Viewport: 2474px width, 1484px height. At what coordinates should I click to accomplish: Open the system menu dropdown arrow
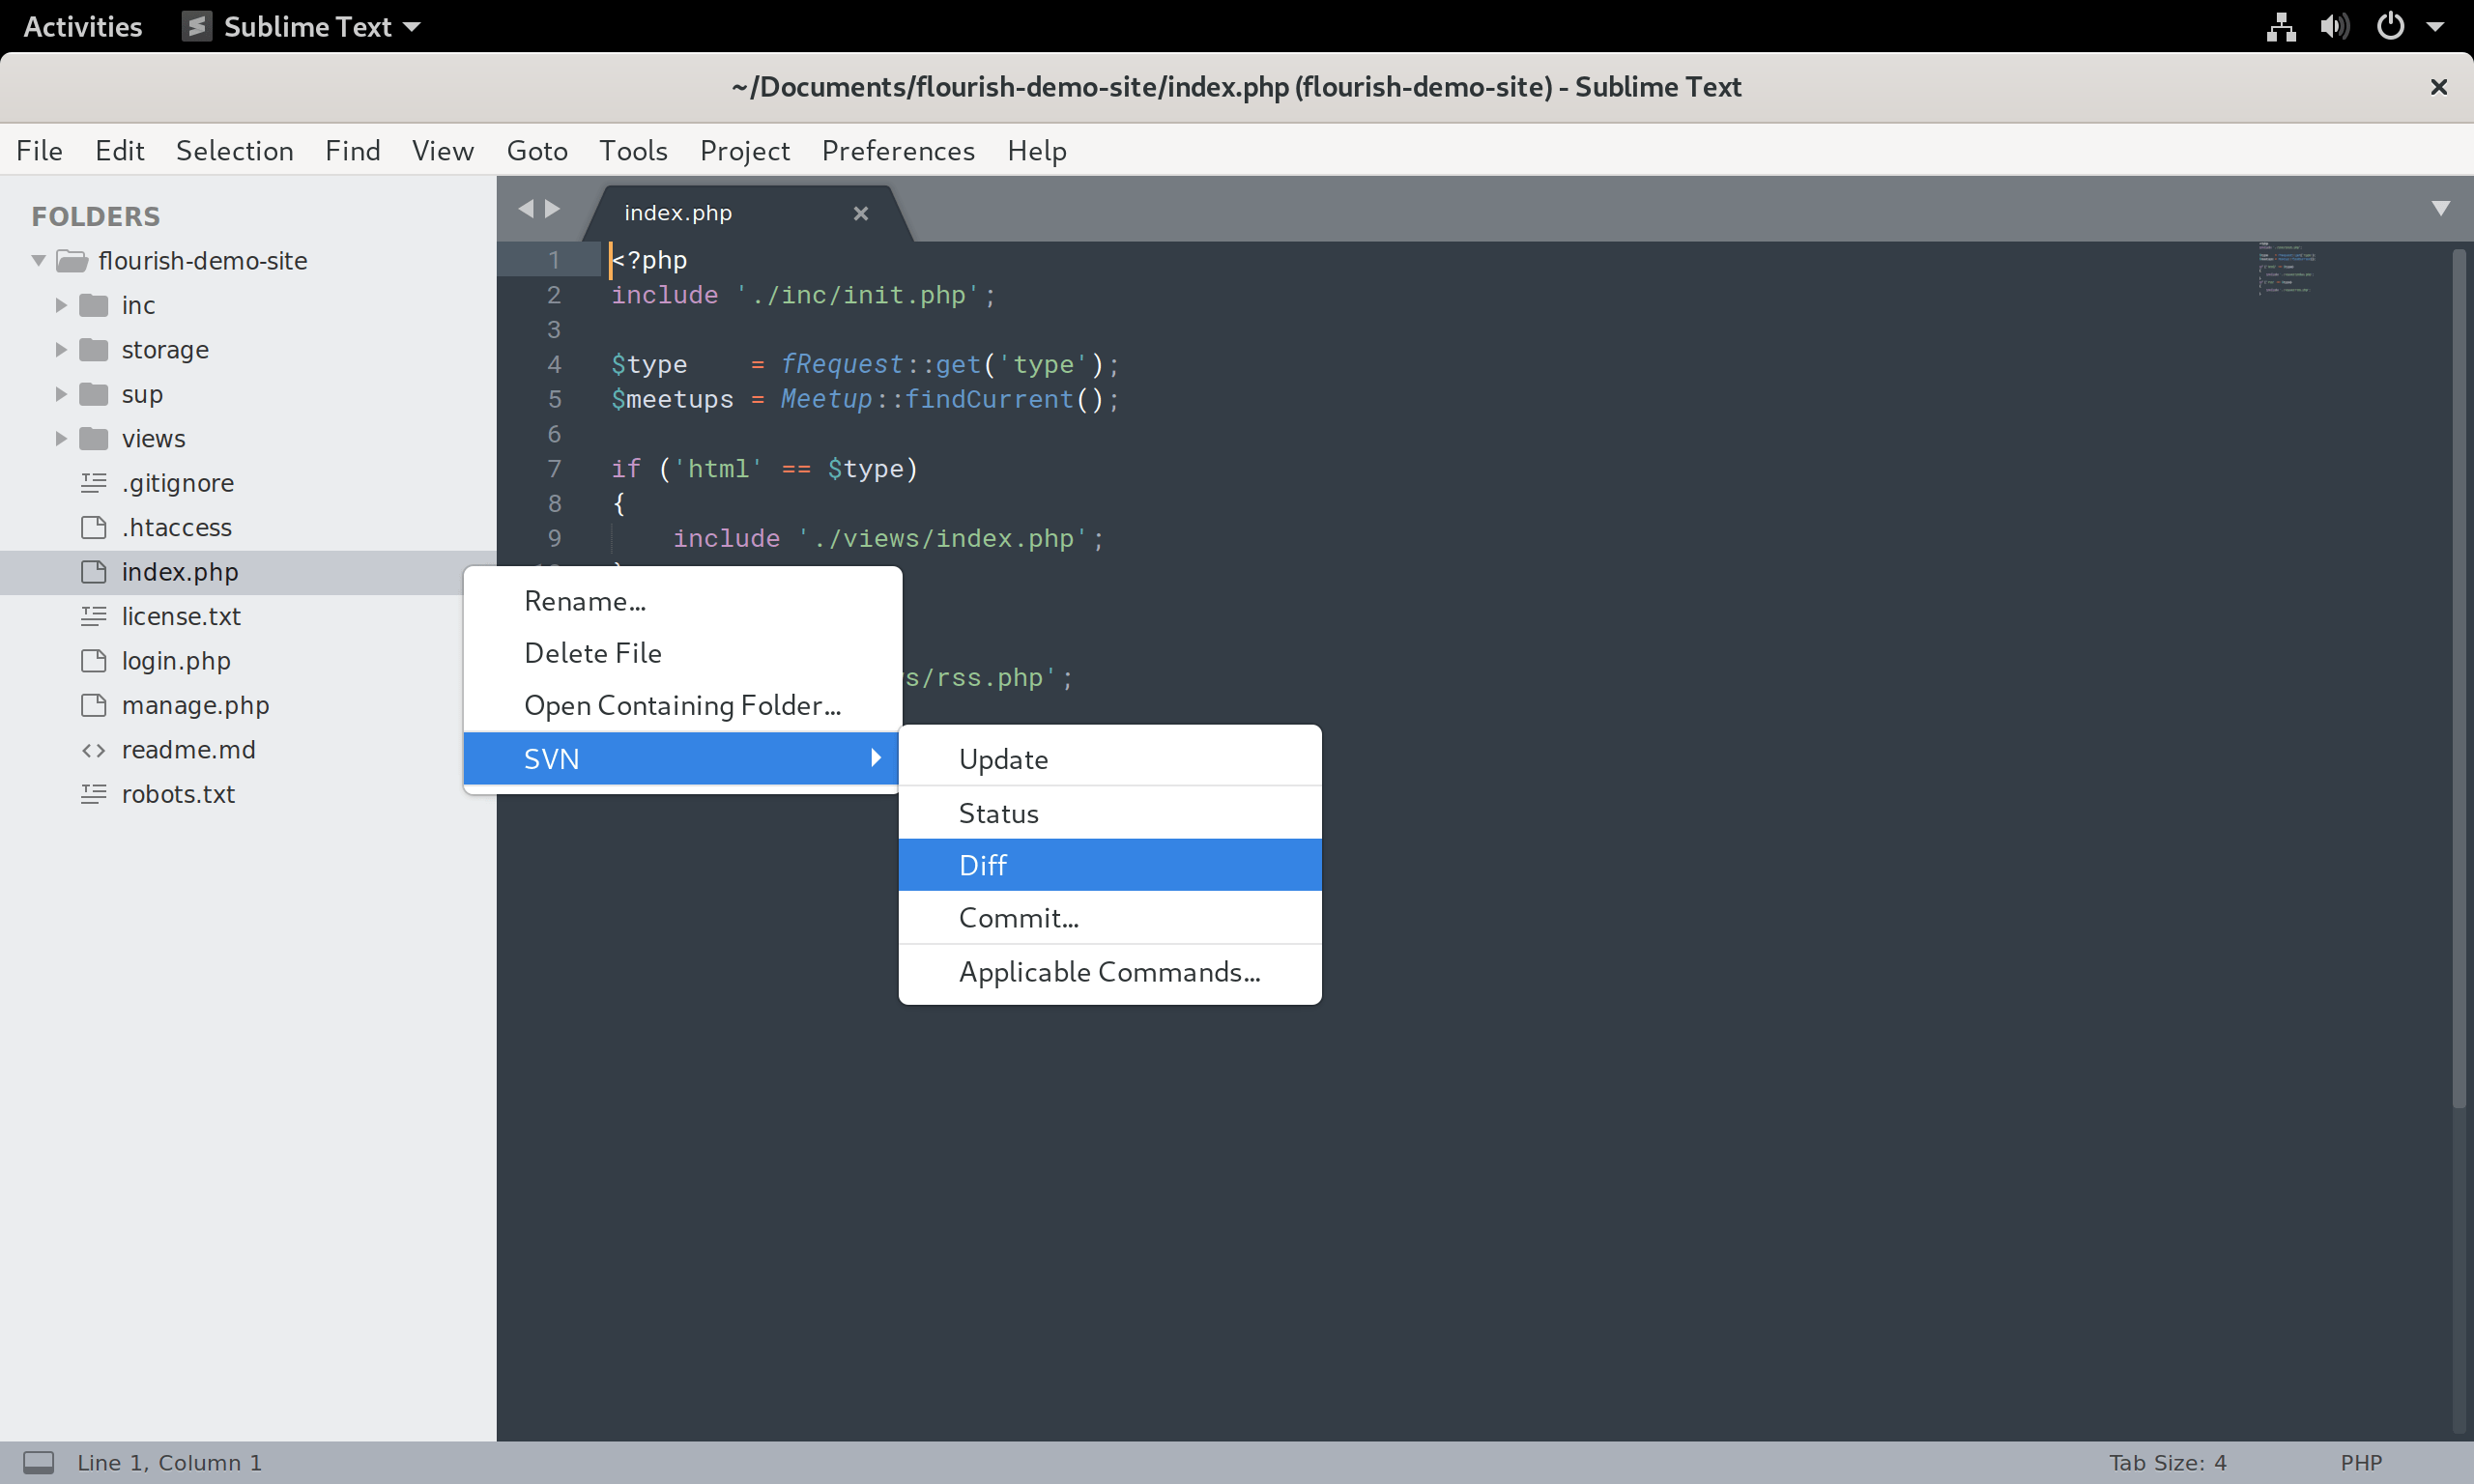pyautogui.click(x=2435, y=27)
